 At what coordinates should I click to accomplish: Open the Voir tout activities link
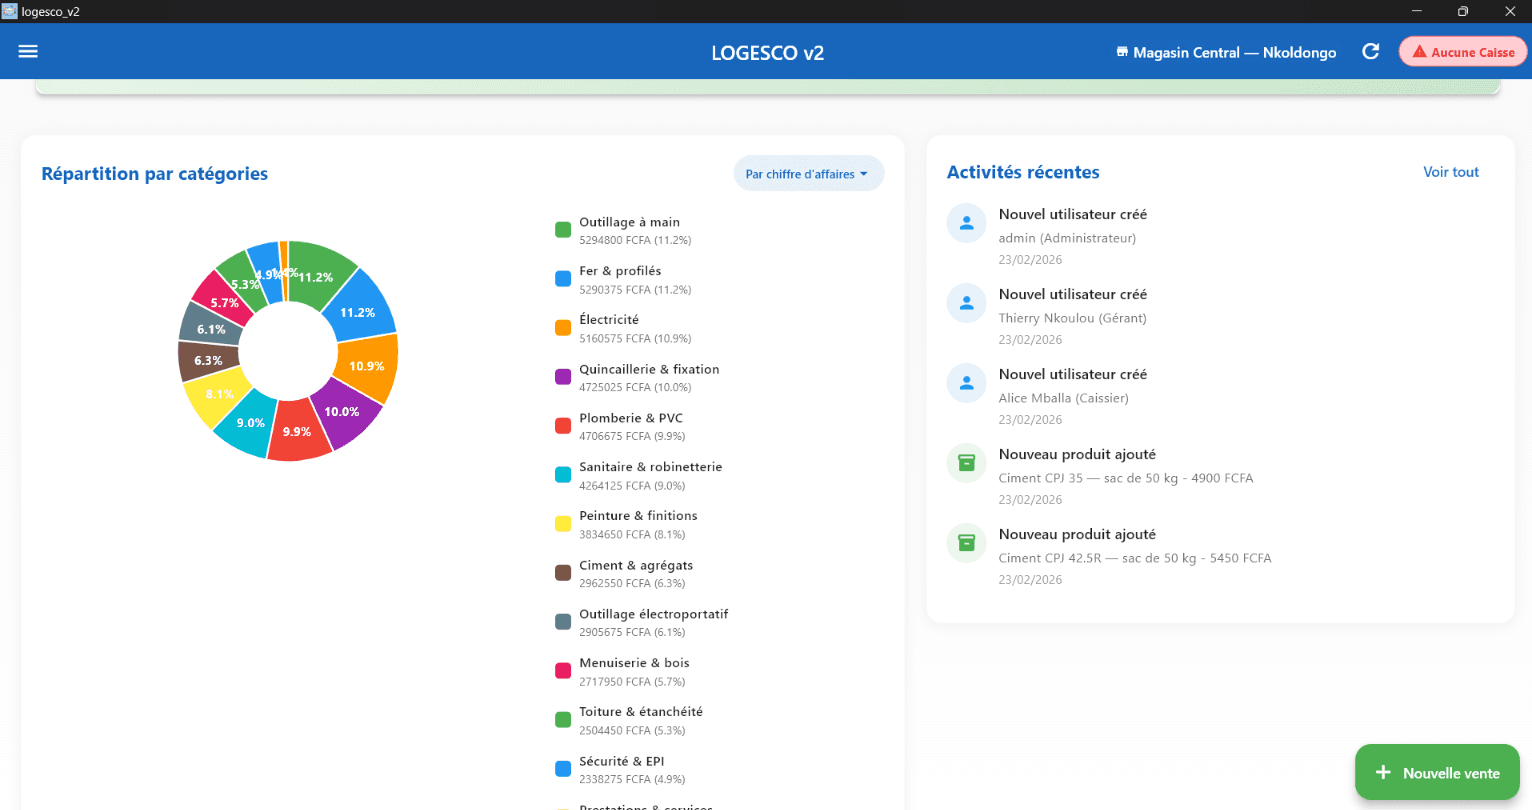(x=1451, y=172)
